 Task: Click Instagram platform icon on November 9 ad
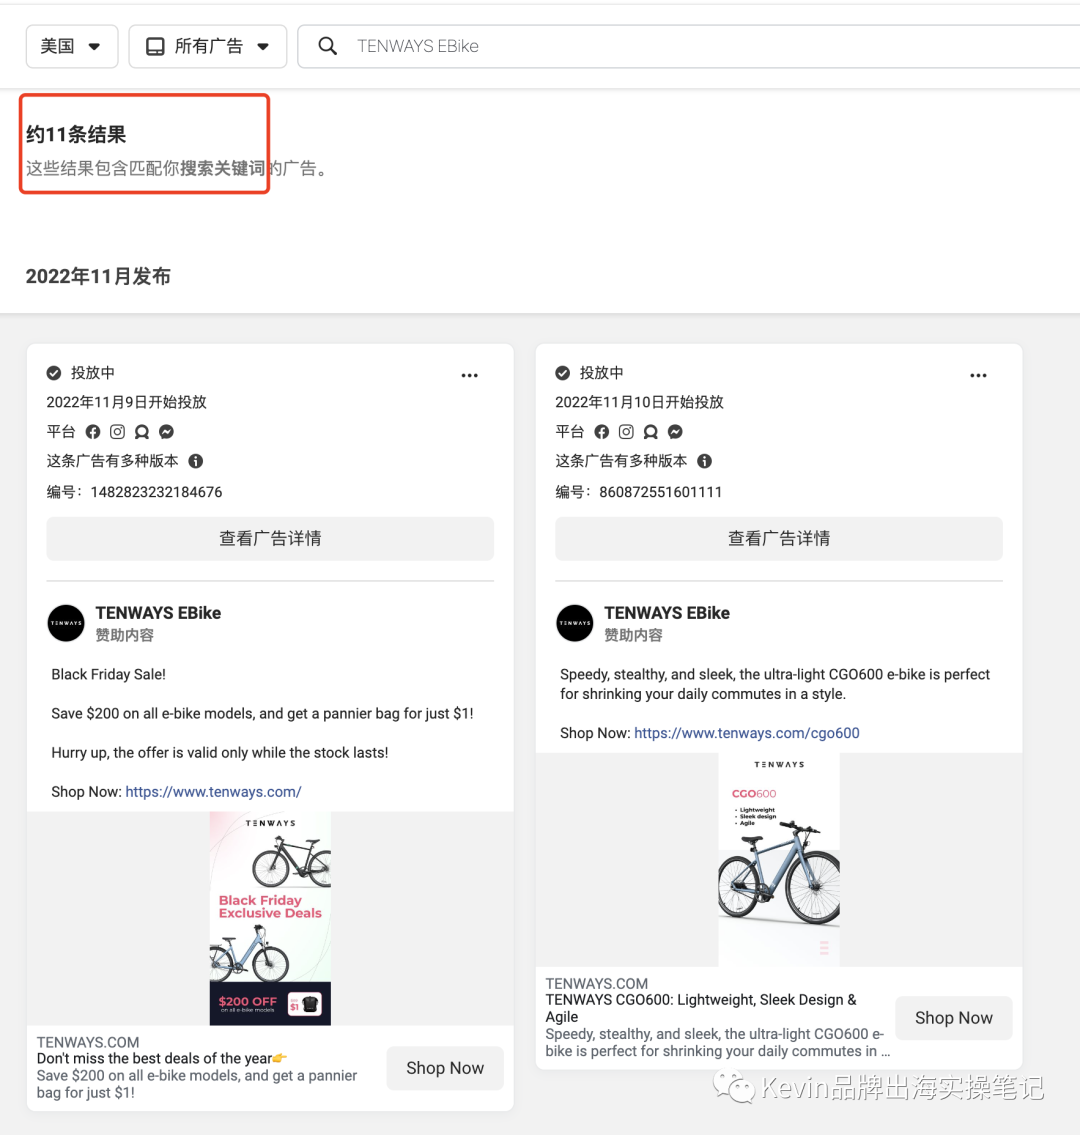[117, 432]
